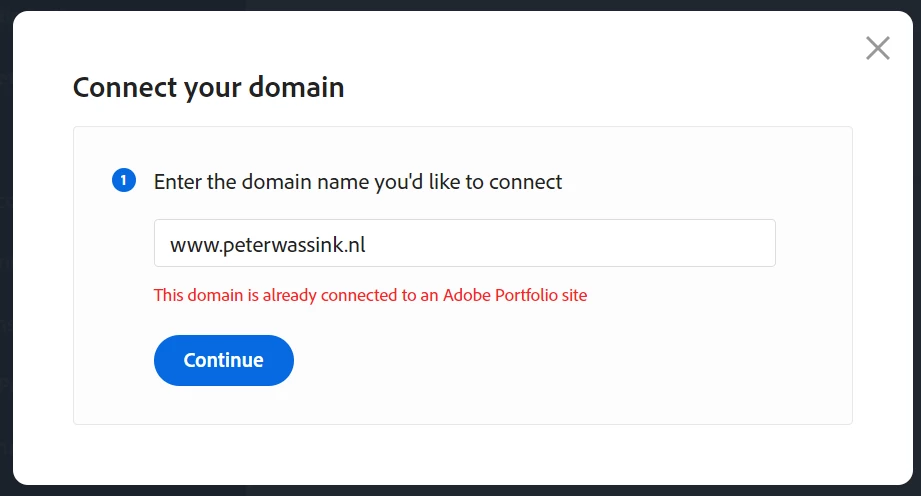Viewport: 921px width, 496px height.
Task: Click the word "connect" in the instruction label
Action: pos(527,182)
